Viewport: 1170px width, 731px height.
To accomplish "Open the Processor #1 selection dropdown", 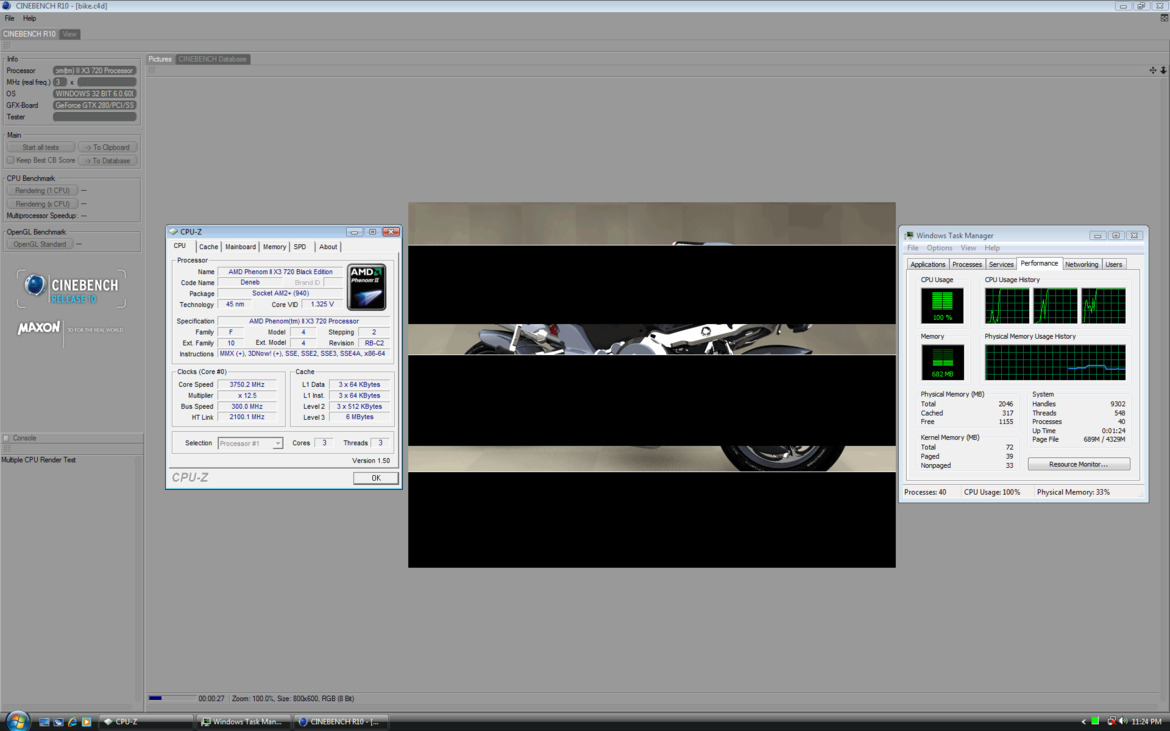I will click(x=250, y=443).
